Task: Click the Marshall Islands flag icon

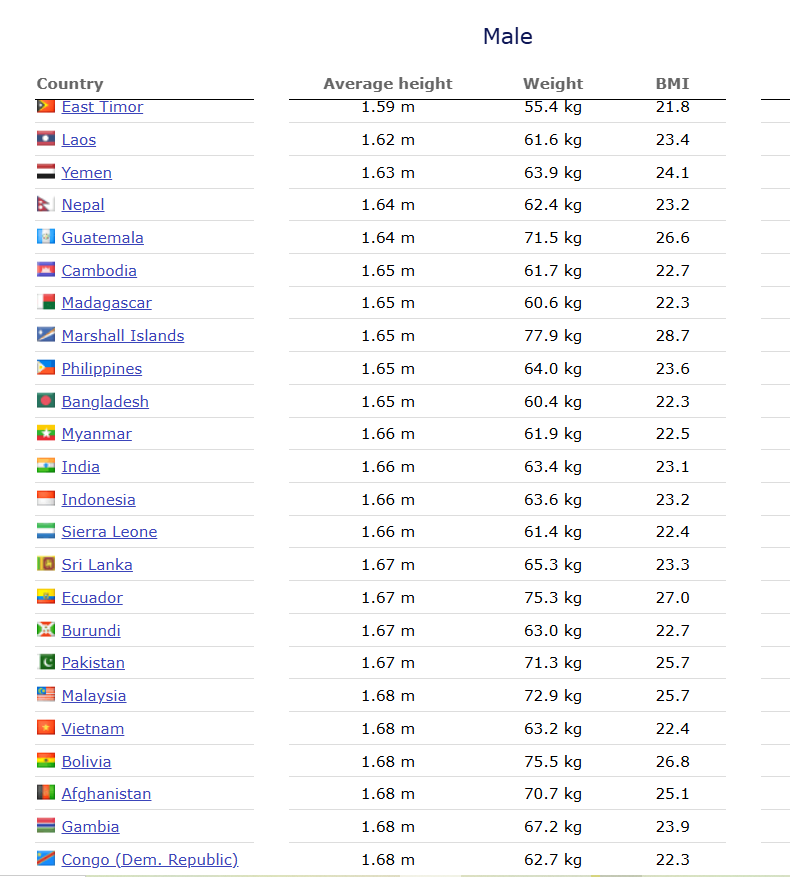Action: (46, 335)
